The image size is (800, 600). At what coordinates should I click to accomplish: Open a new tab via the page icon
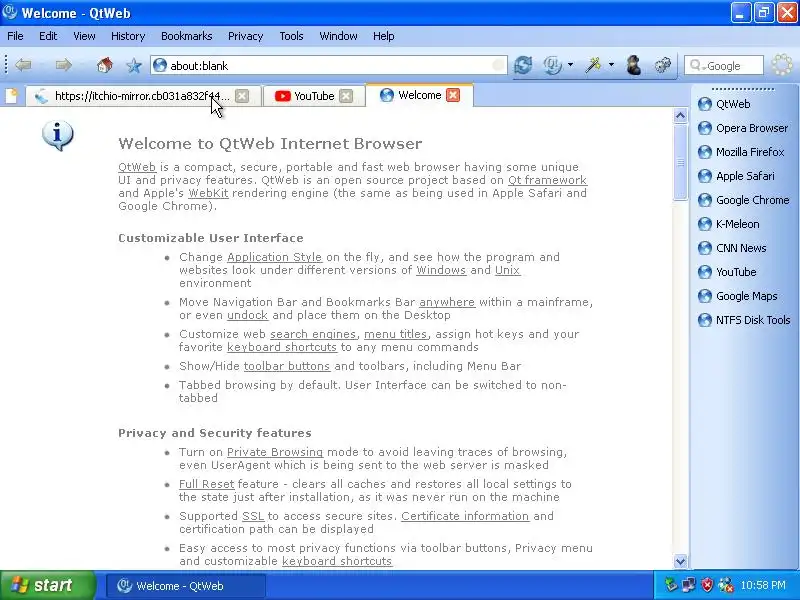(12, 96)
